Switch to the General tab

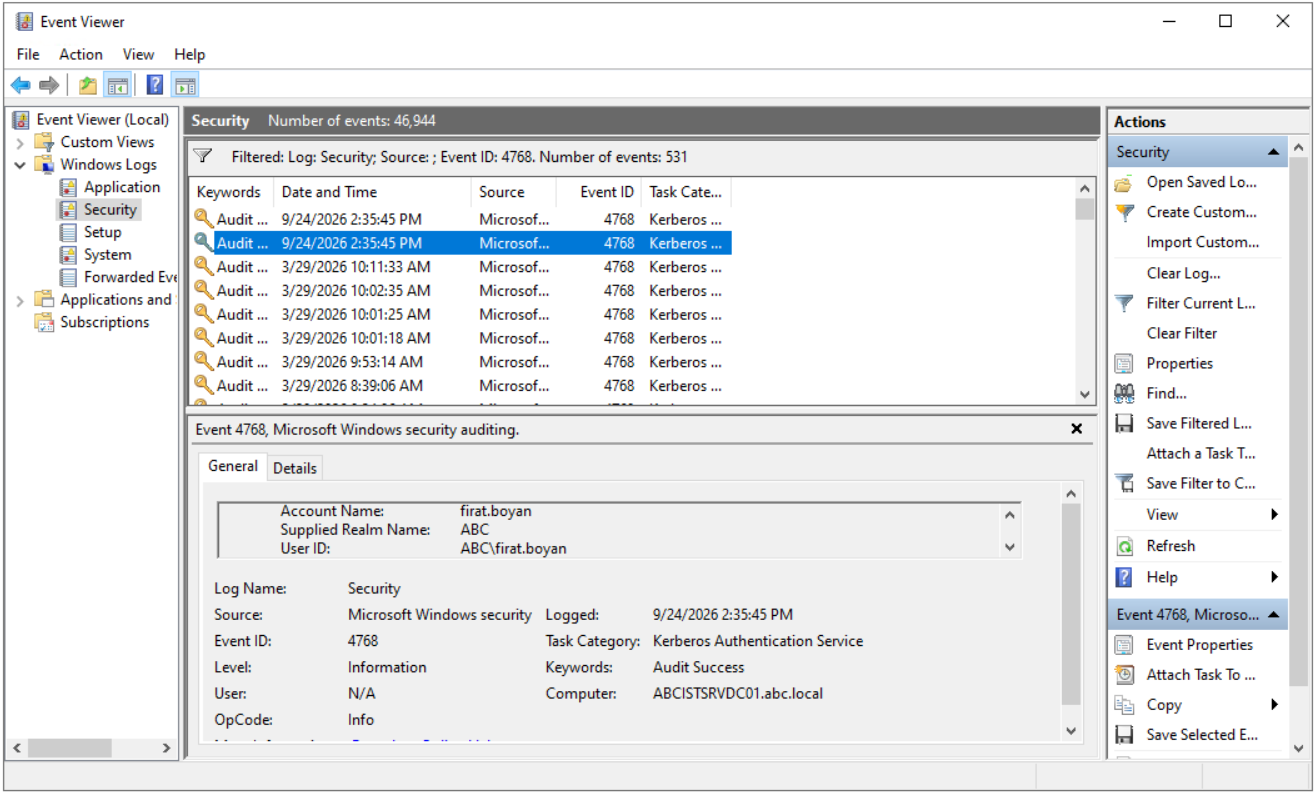[233, 466]
